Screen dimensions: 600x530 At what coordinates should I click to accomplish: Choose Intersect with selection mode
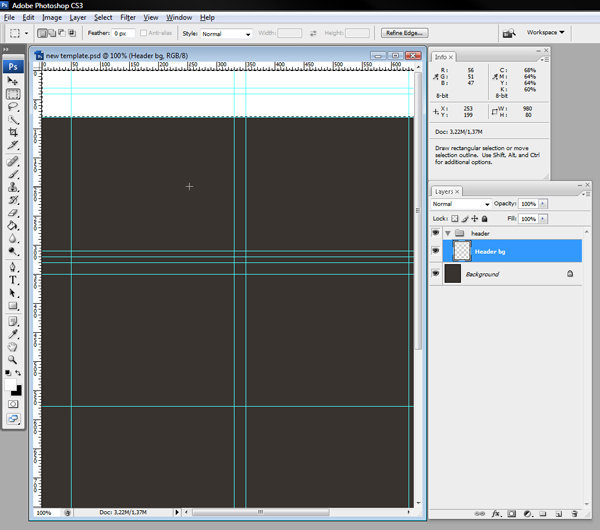point(72,33)
